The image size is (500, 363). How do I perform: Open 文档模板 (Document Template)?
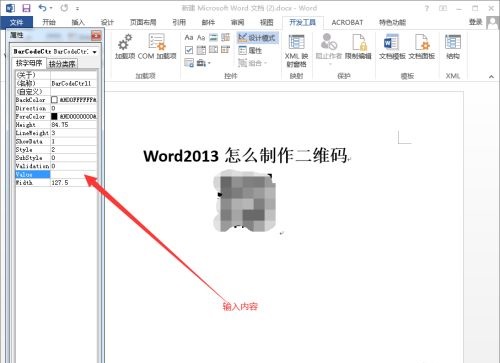[x=392, y=46]
